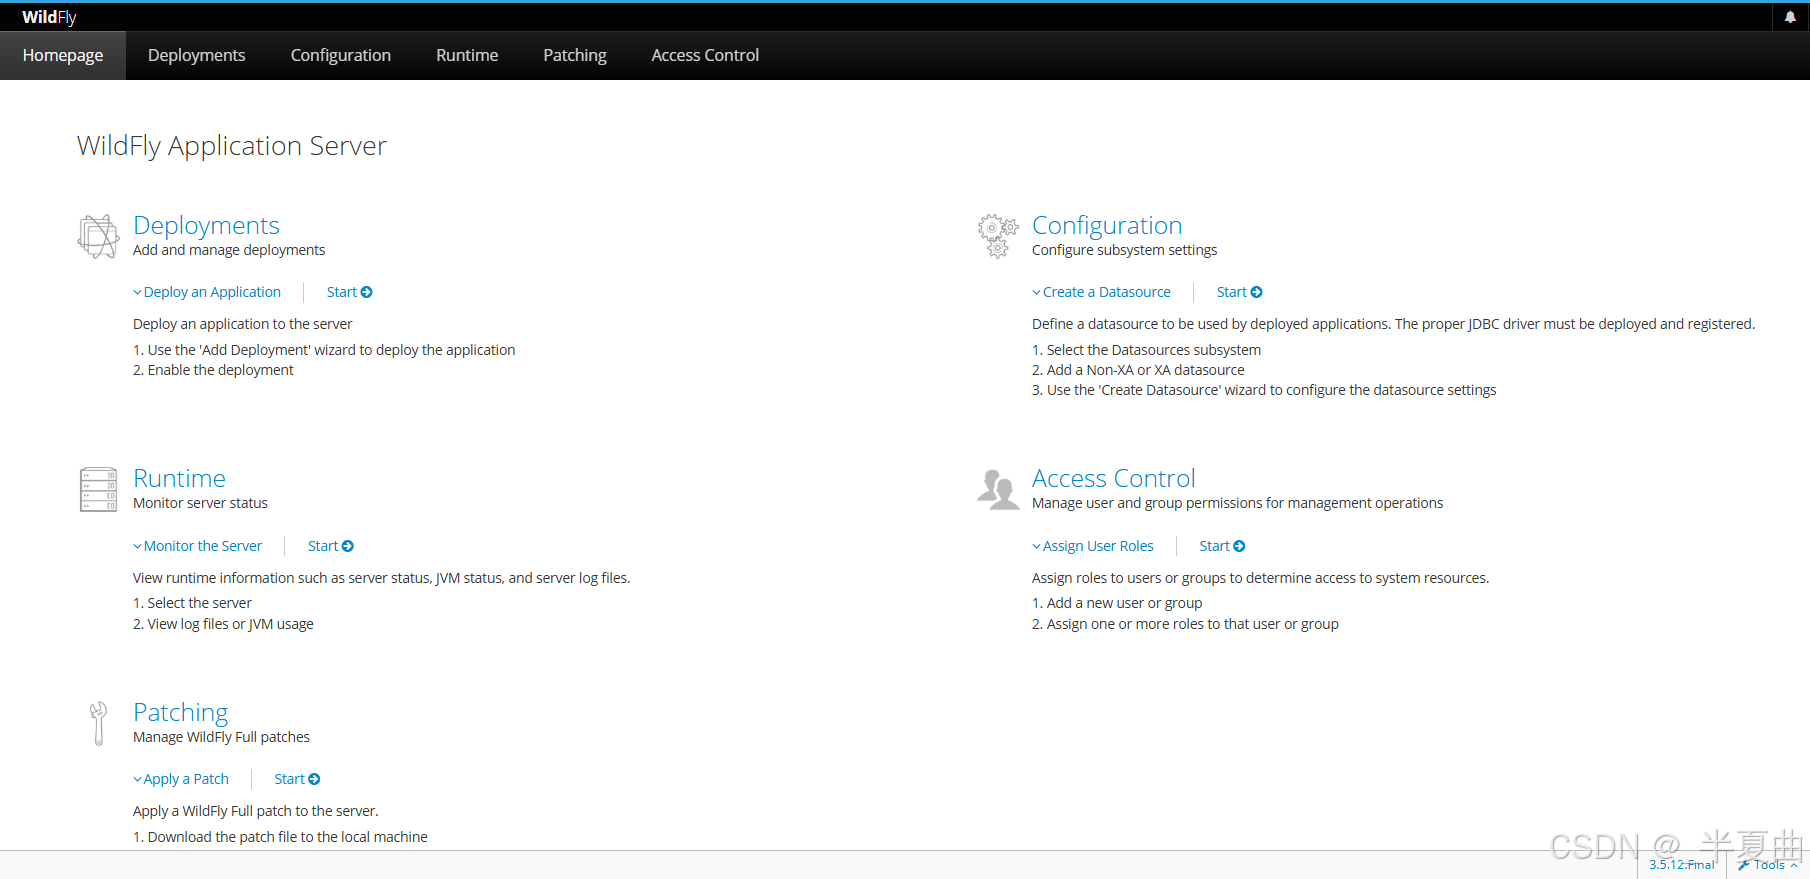The image size is (1810, 879).
Task: Open the Deployments tab in navigation bar
Action: coord(196,55)
